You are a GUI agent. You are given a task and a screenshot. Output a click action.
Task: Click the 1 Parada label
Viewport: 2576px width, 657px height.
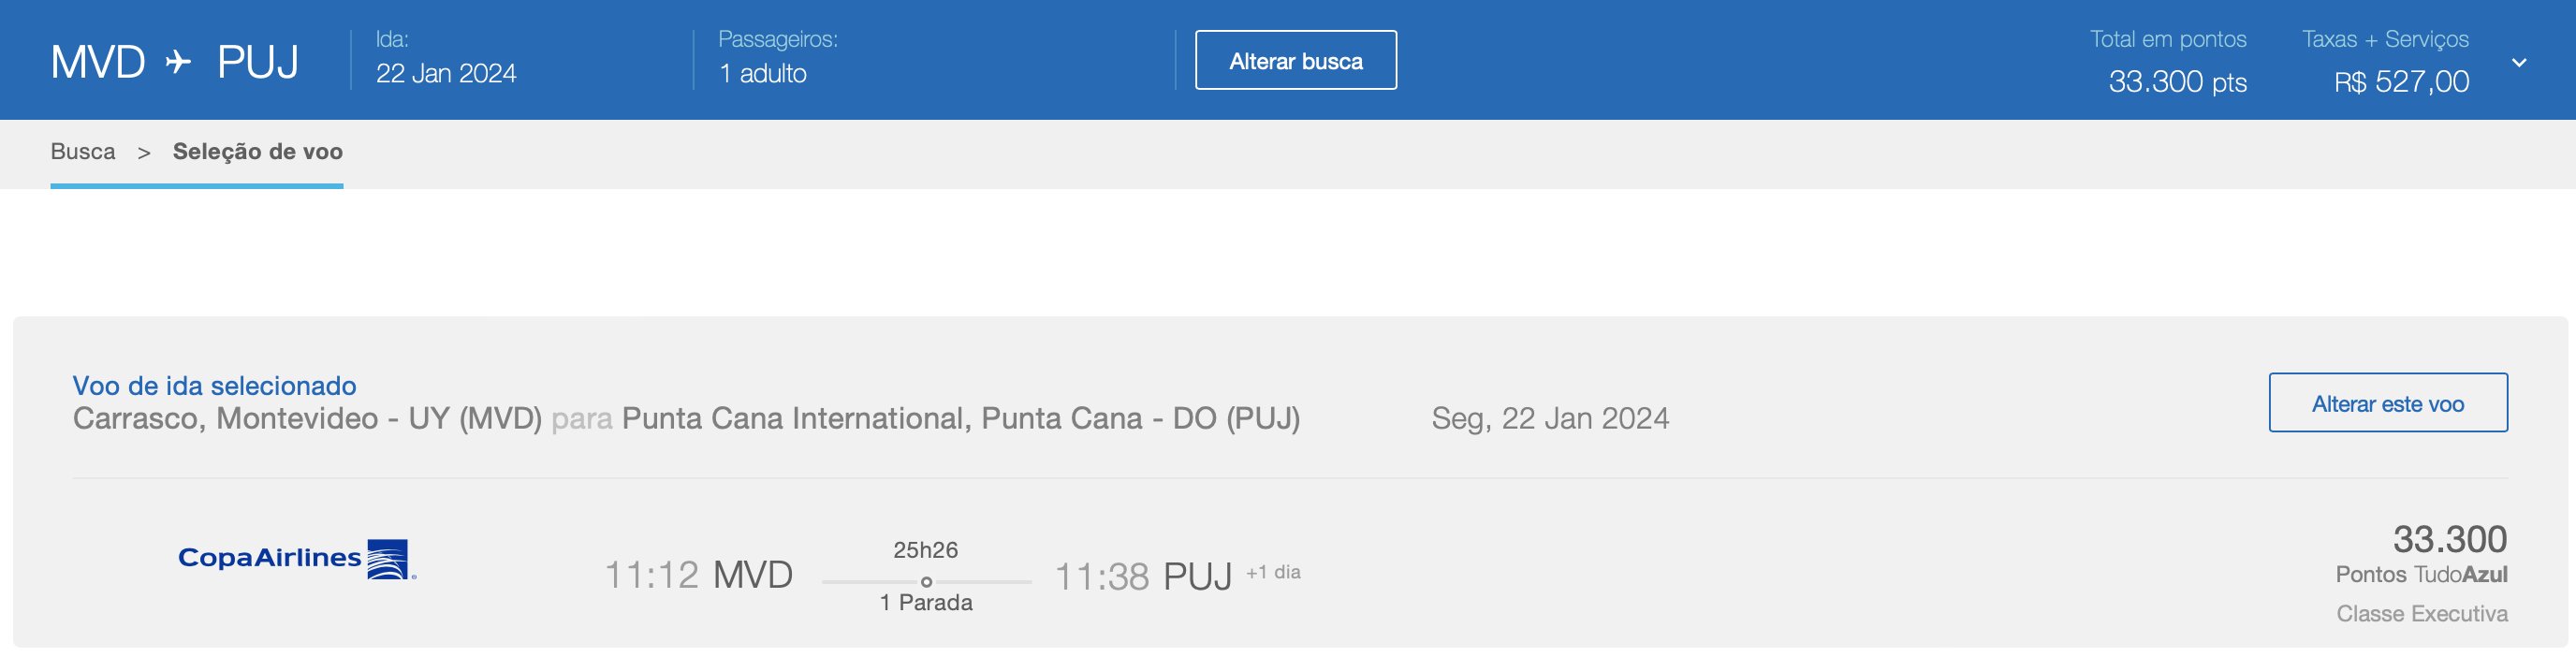pyautogui.click(x=926, y=602)
